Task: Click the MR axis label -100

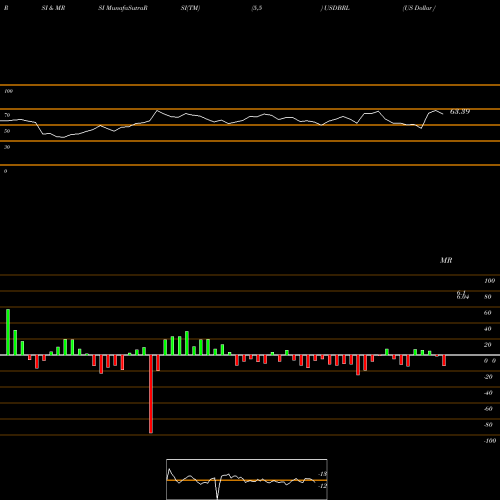Action: click(x=490, y=441)
